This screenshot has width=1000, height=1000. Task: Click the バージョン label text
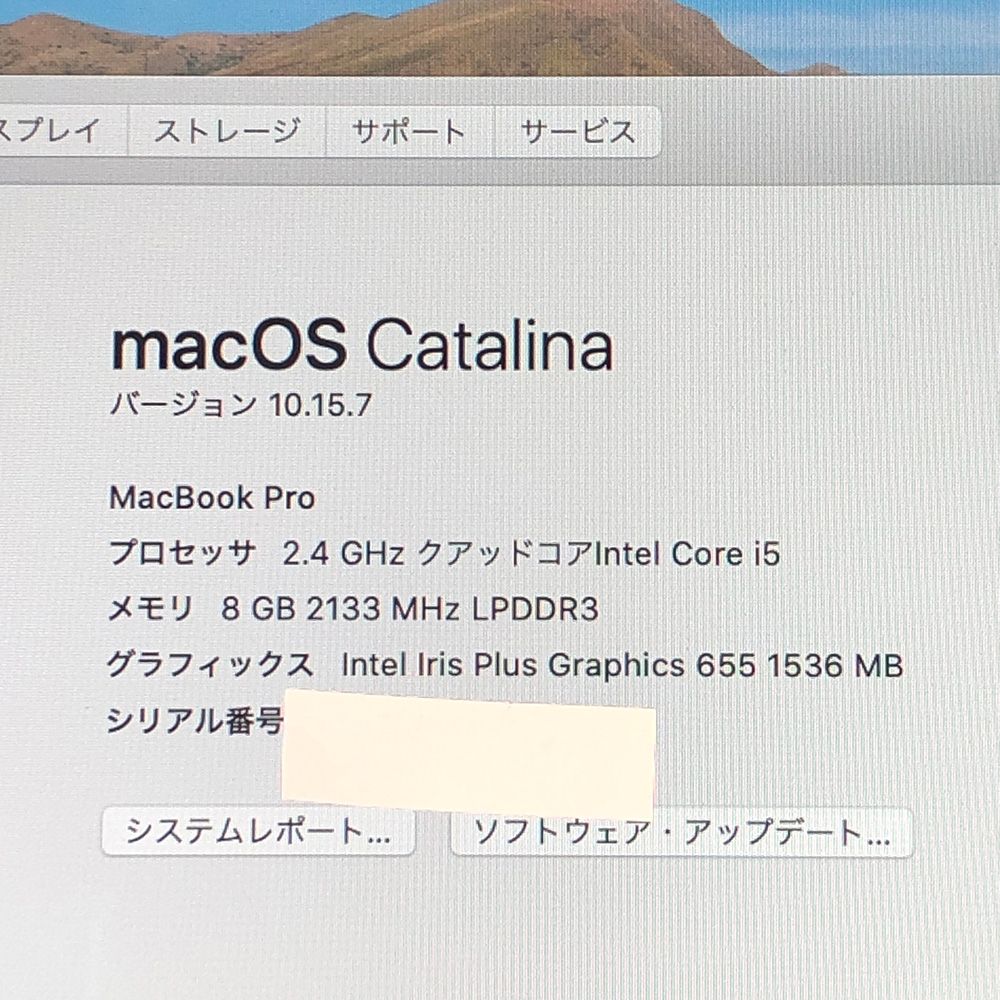[x=183, y=404]
